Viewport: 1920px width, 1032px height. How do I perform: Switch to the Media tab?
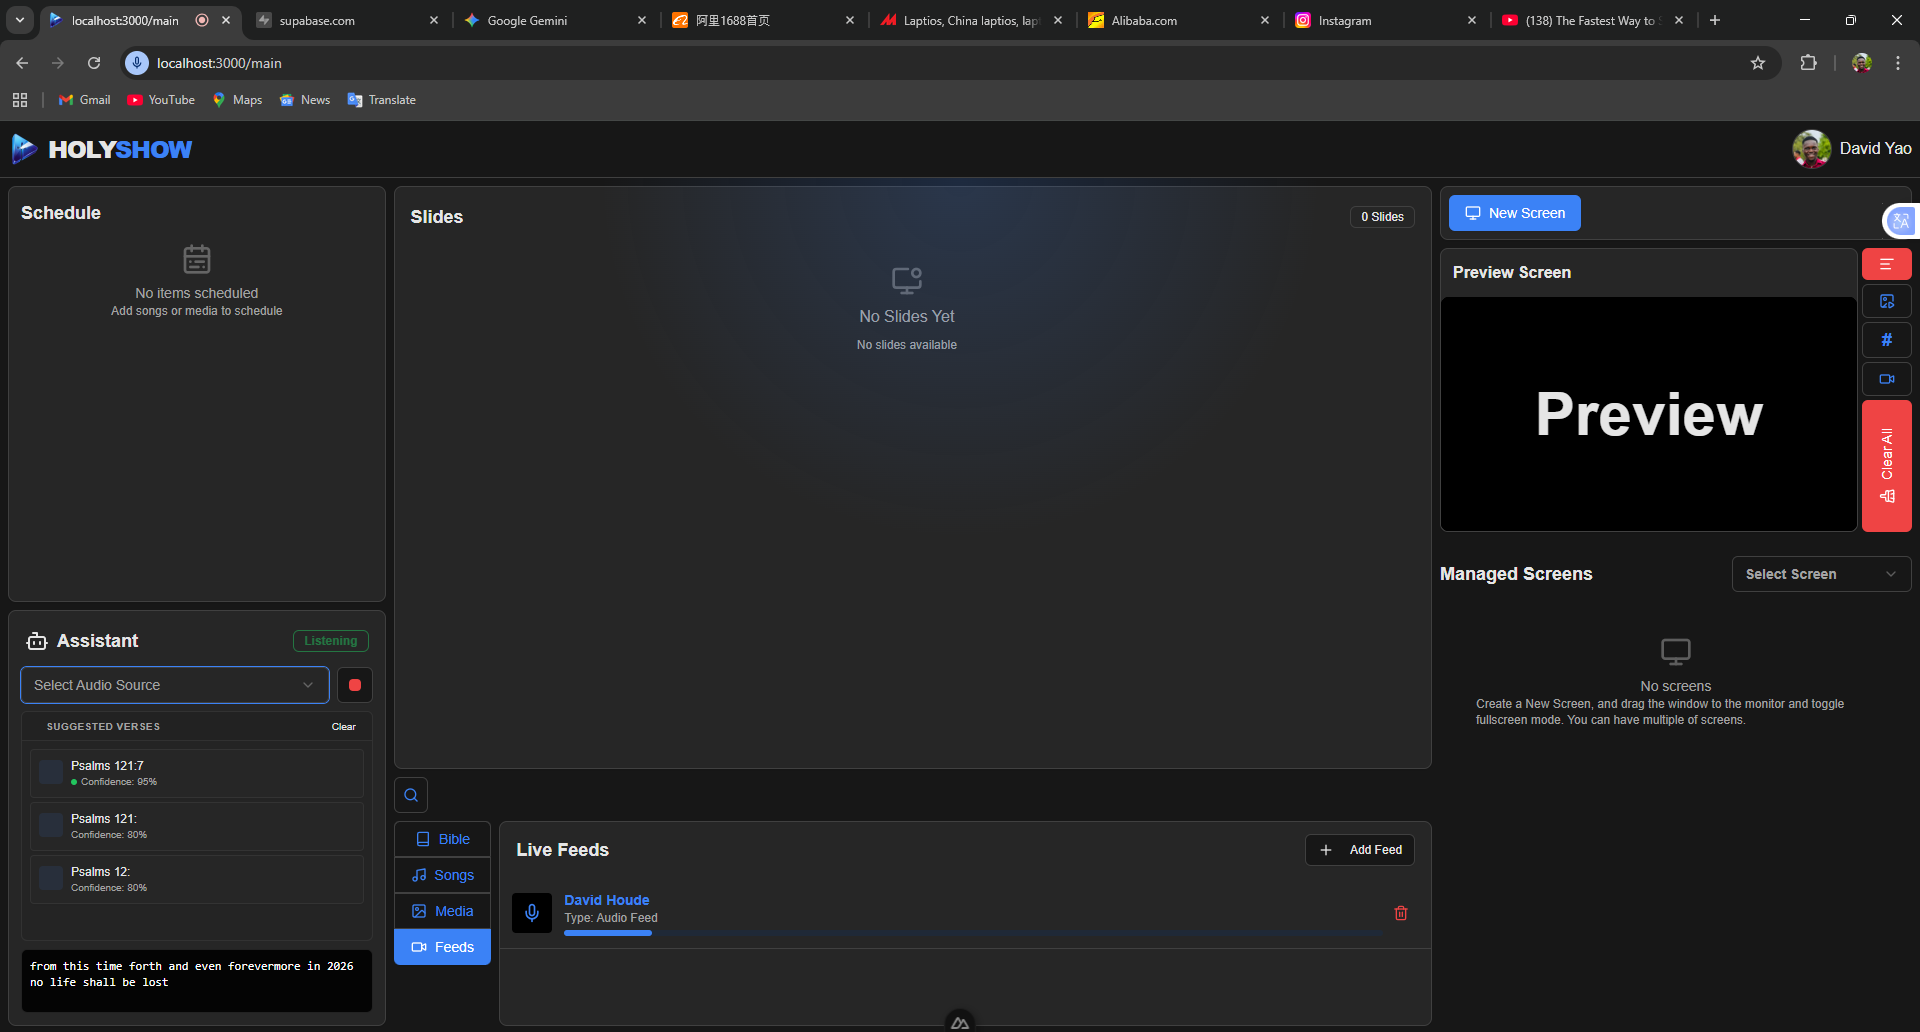click(442, 911)
